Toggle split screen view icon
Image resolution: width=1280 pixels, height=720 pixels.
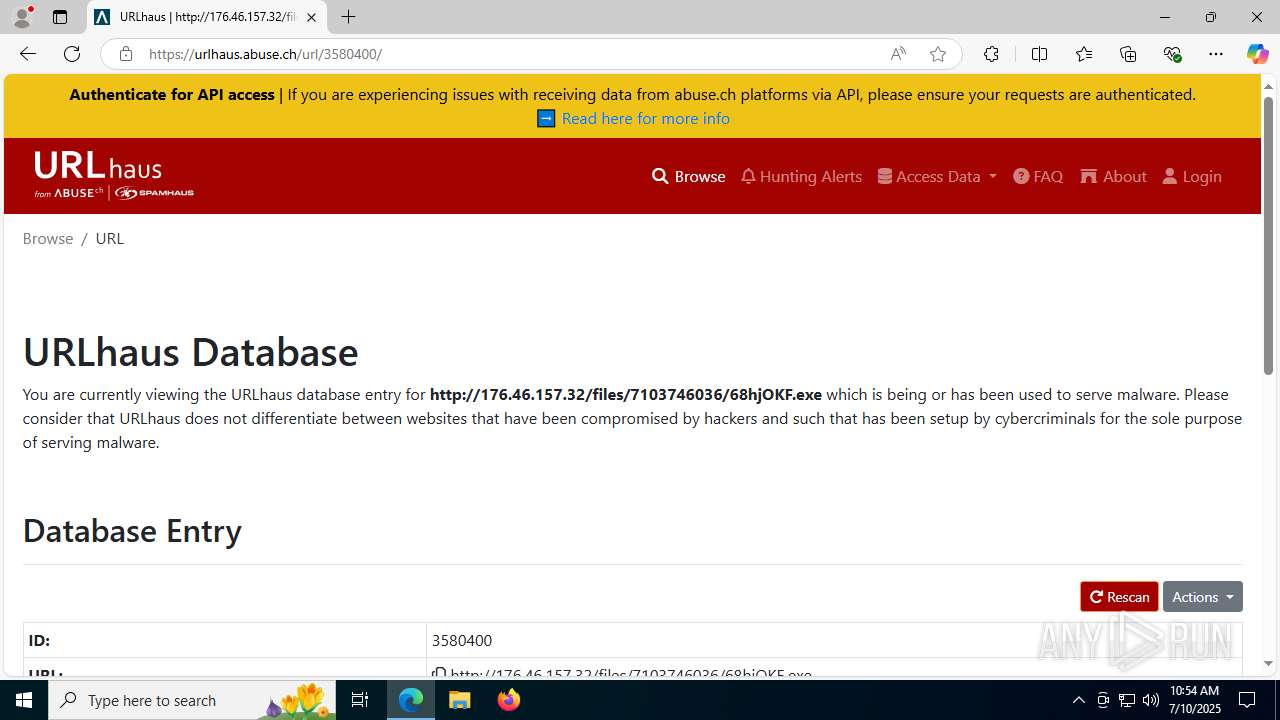(x=1039, y=54)
